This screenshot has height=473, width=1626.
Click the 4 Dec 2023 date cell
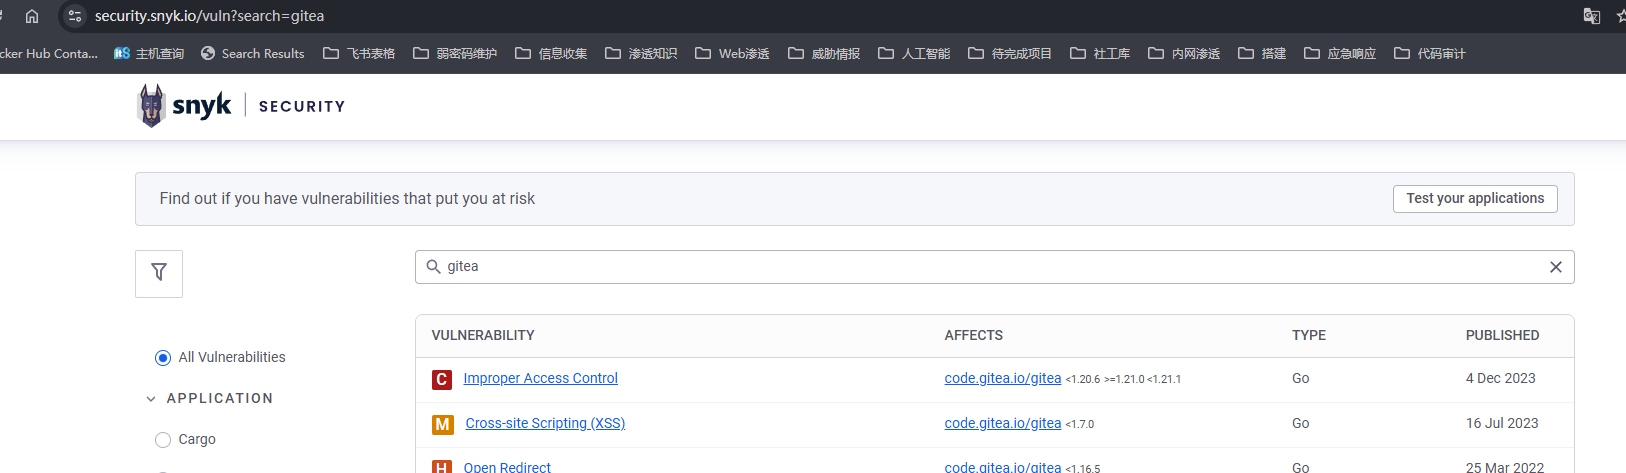pyautogui.click(x=1500, y=378)
